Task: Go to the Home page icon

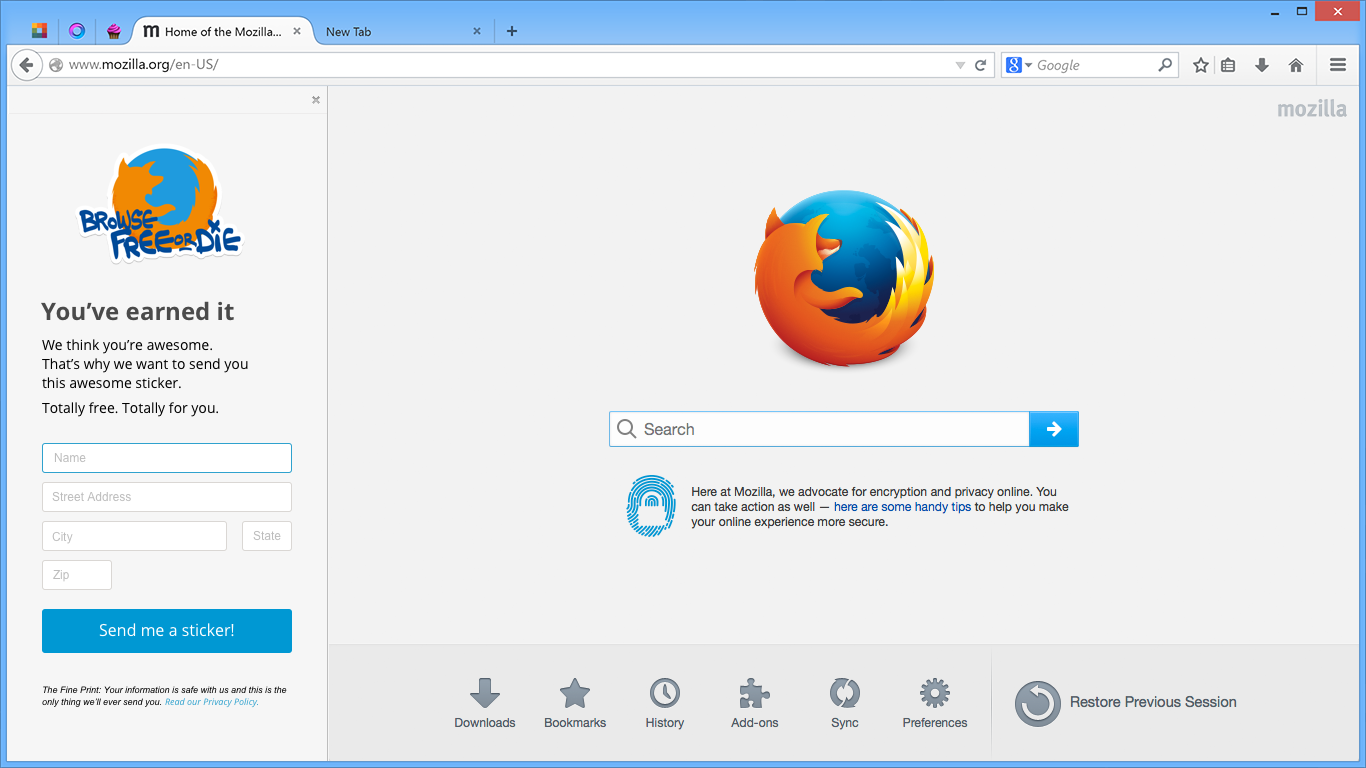Action: pyautogui.click(x=1296, y=65)
